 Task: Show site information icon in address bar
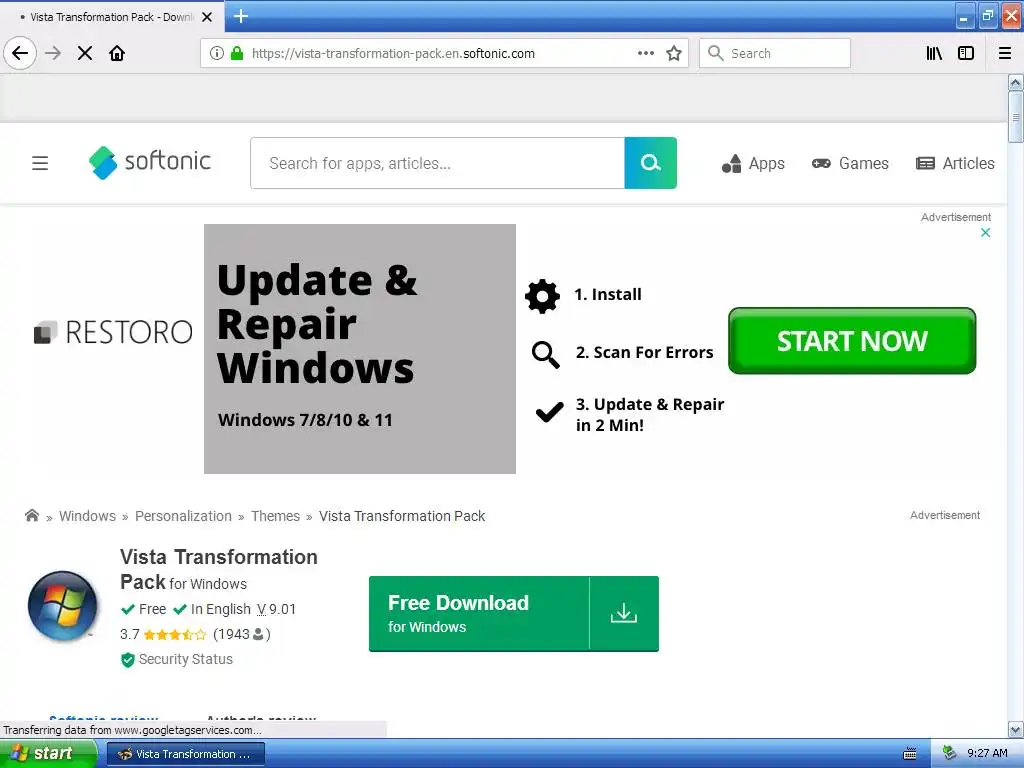tap(217, 53)
